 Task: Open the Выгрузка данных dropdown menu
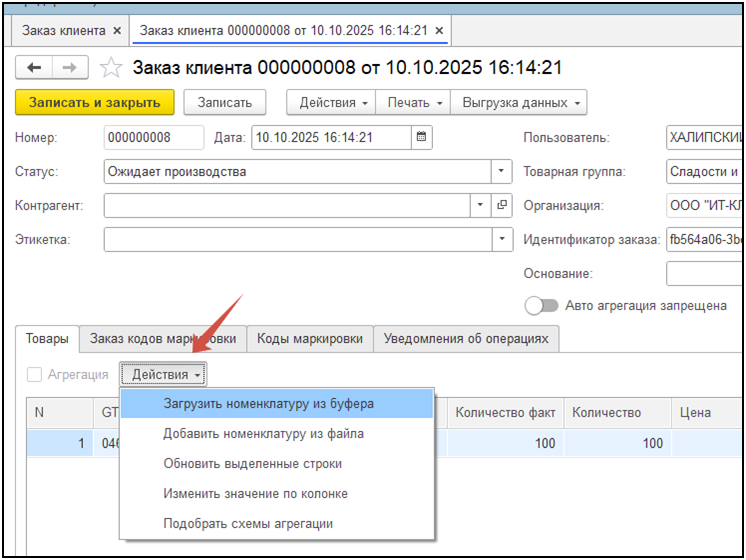click(x=519, y=102)
